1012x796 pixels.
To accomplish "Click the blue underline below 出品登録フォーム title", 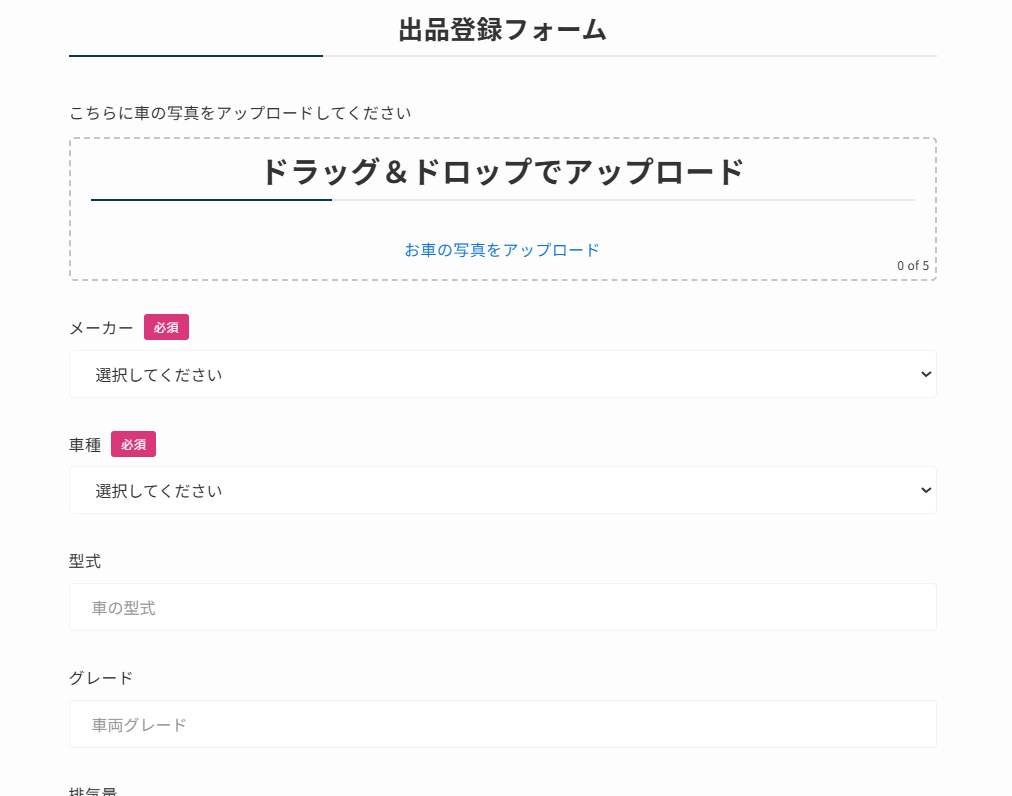I will (196, 56).
